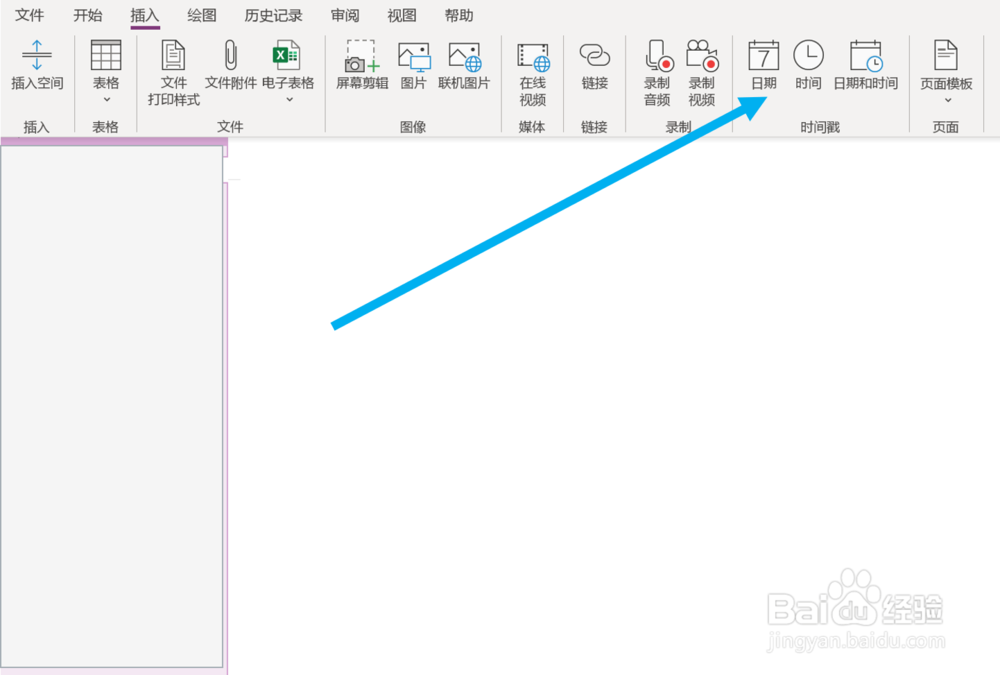Viewport: 1000px width, 675px height.
Task: Open the 视图 (View) tab
Action: pyautogui.click(x=402, y=15)
